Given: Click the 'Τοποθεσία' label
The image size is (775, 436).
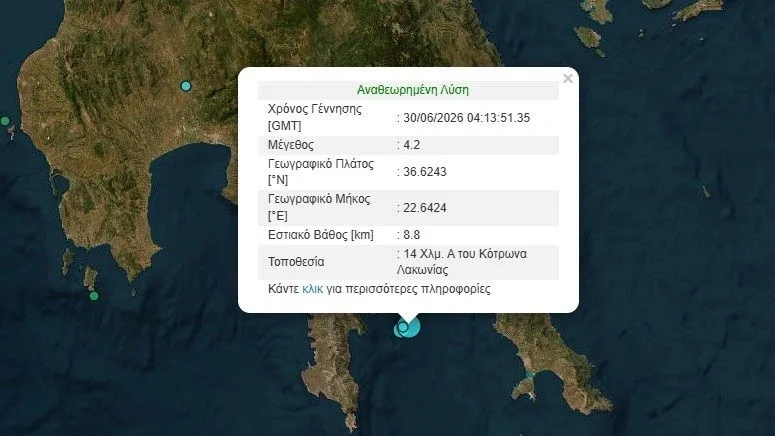Looking at the screenshot, I should (x=296, y=262).
